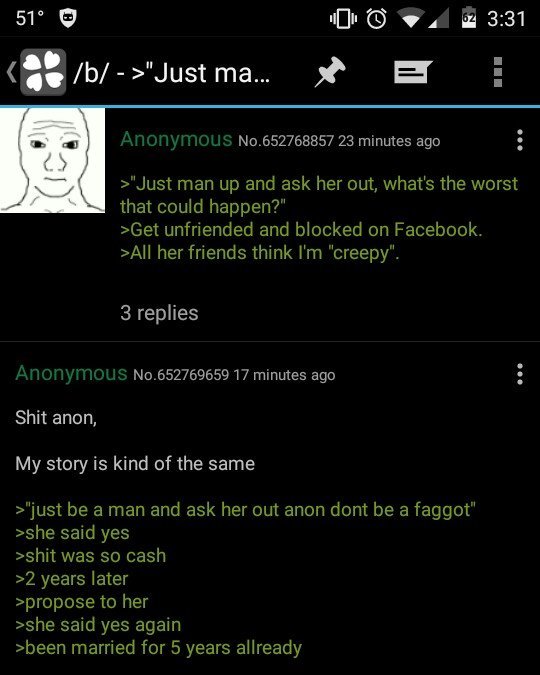Tap the thread title /b/ - >"Just ma...
This screenshot has width=540, height=675.
[x=172, y=72]
